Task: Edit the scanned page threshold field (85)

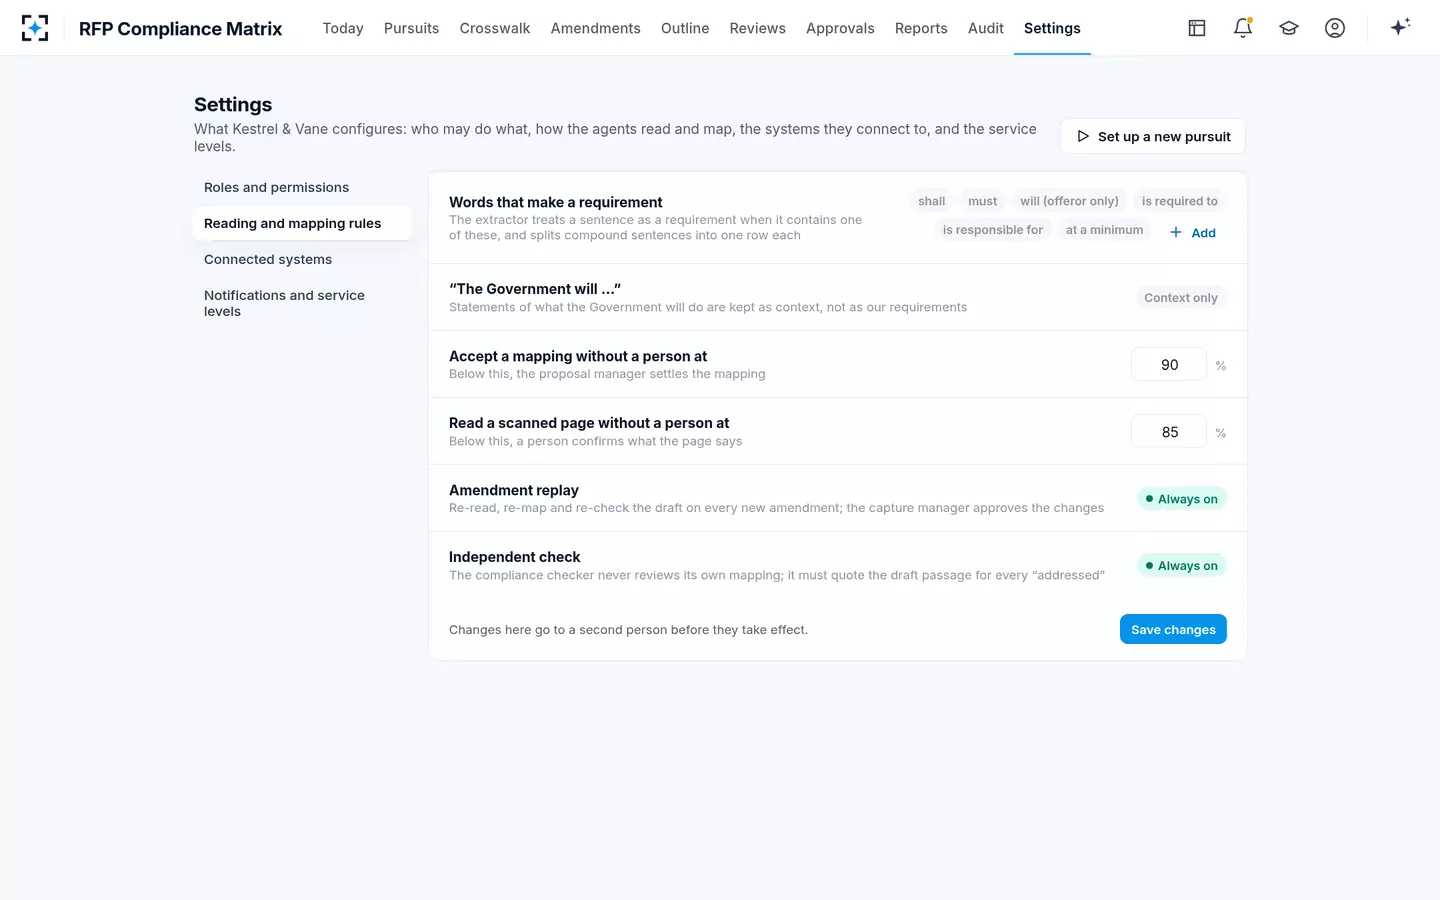Action: [1169, 432]
